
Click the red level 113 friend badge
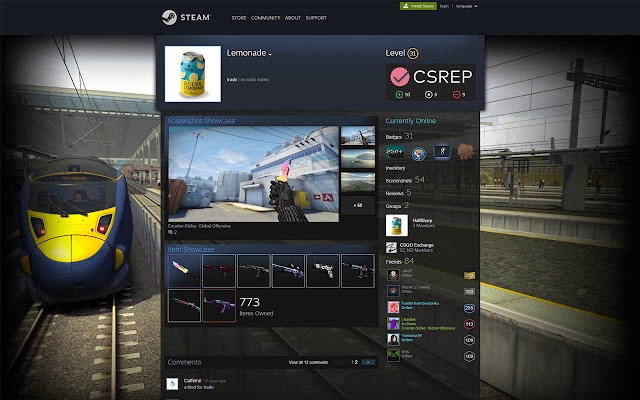click(x=469, y=324)
